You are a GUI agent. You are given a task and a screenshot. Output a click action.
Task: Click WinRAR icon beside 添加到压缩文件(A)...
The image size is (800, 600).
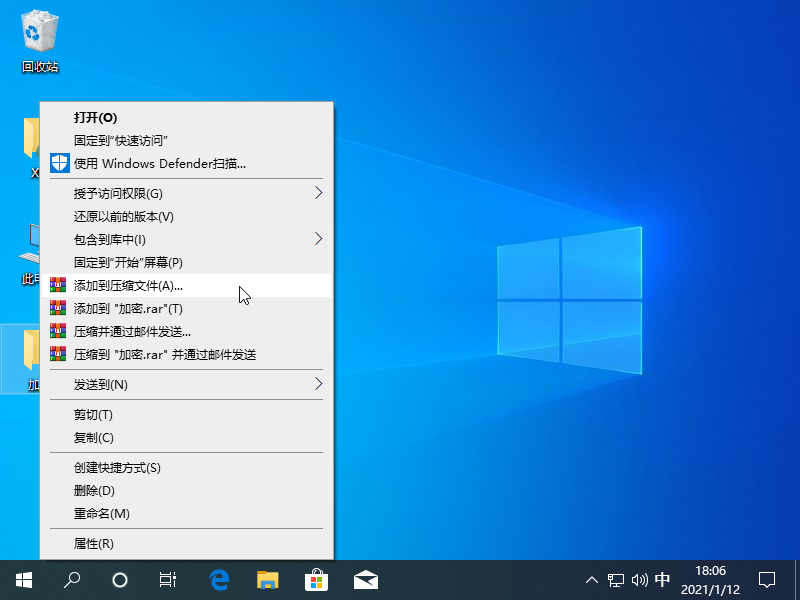[x=58, y=286]
